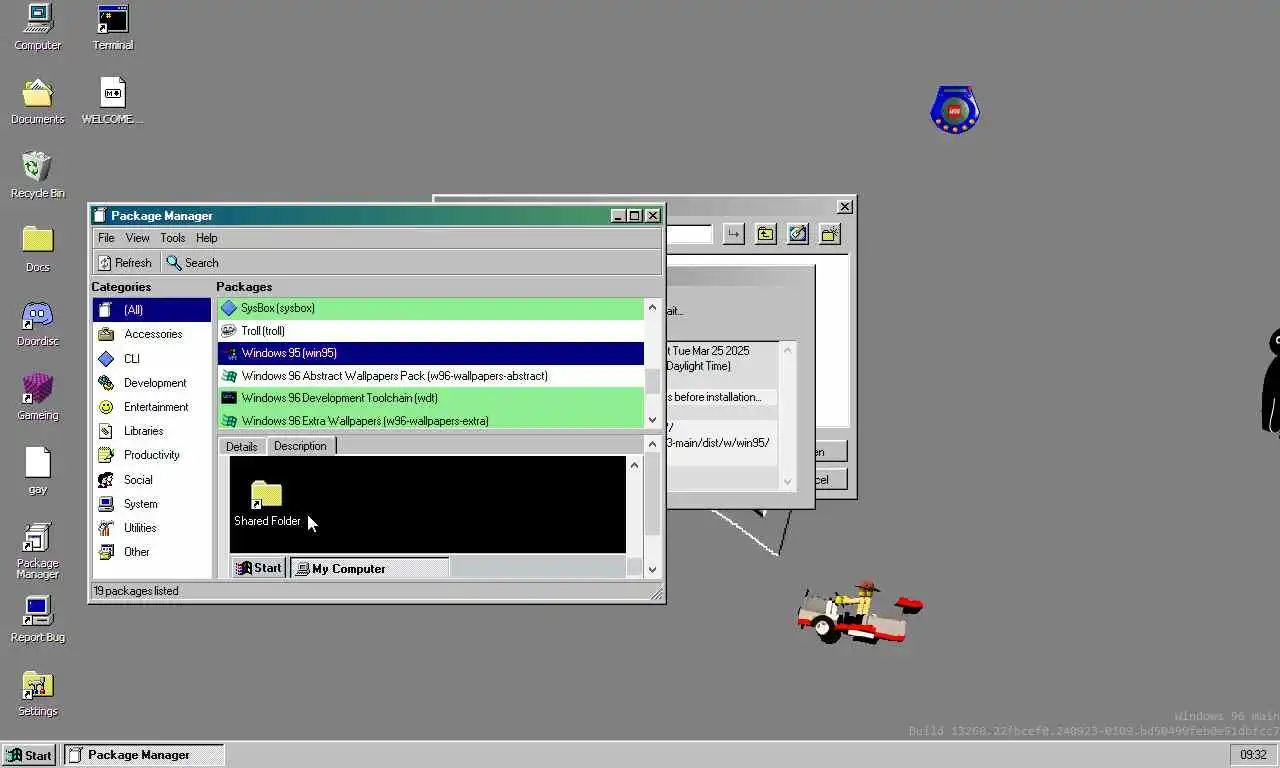This screenshot has width=1280, height=768.
Task: Open the Tools menu in Package Manager
Action: (x=173, y=238)
